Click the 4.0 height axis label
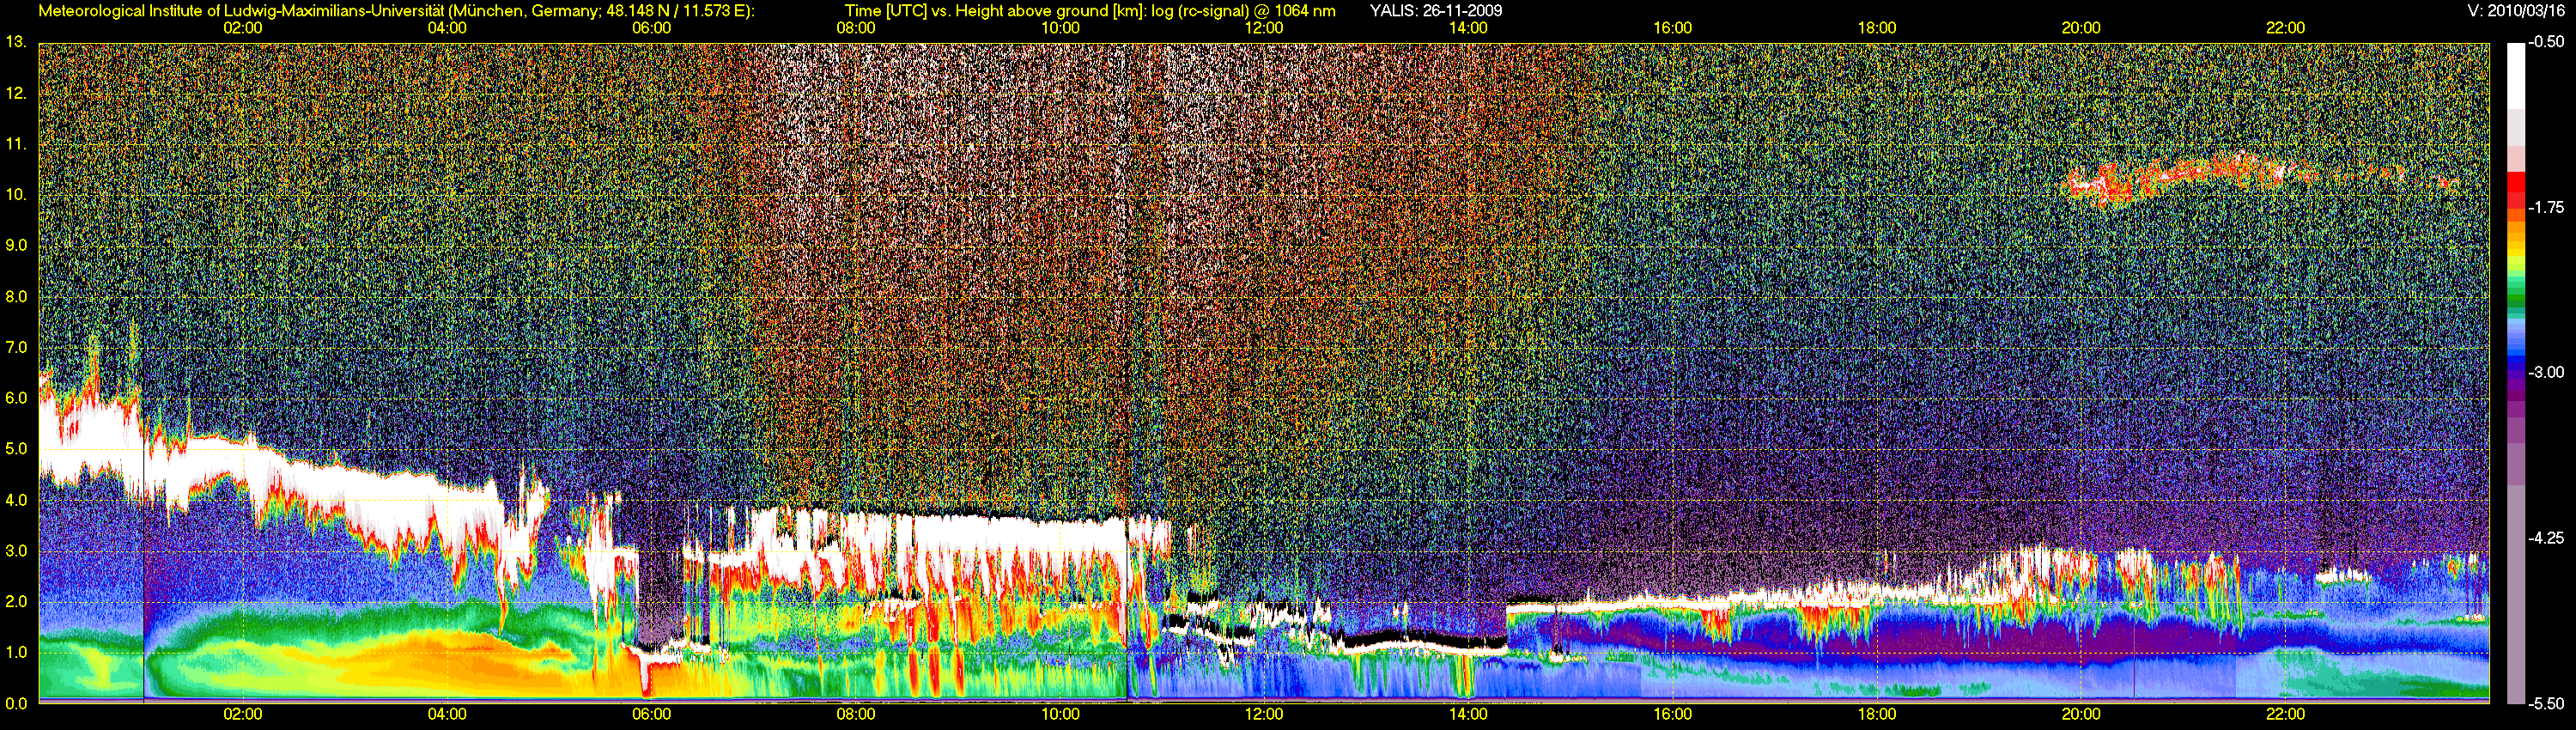This screenshot has width=2576, height=730. [x=16, y=500]
